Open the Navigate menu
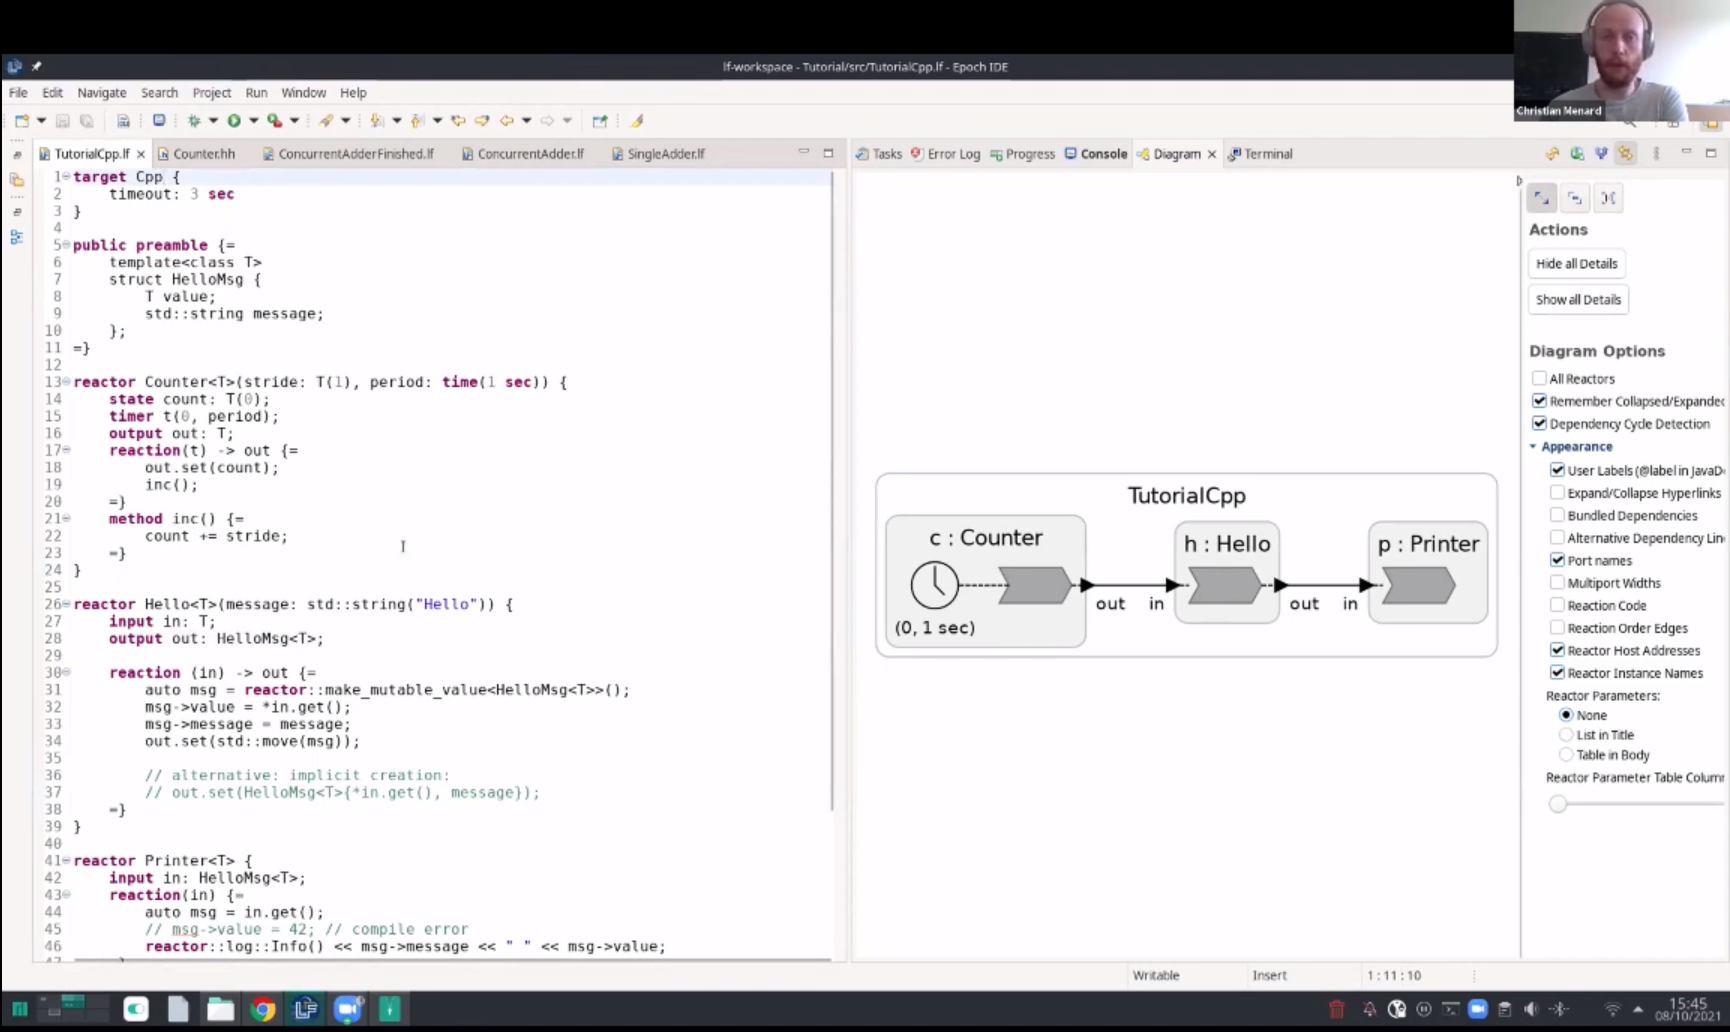 [x=102, y=92]
